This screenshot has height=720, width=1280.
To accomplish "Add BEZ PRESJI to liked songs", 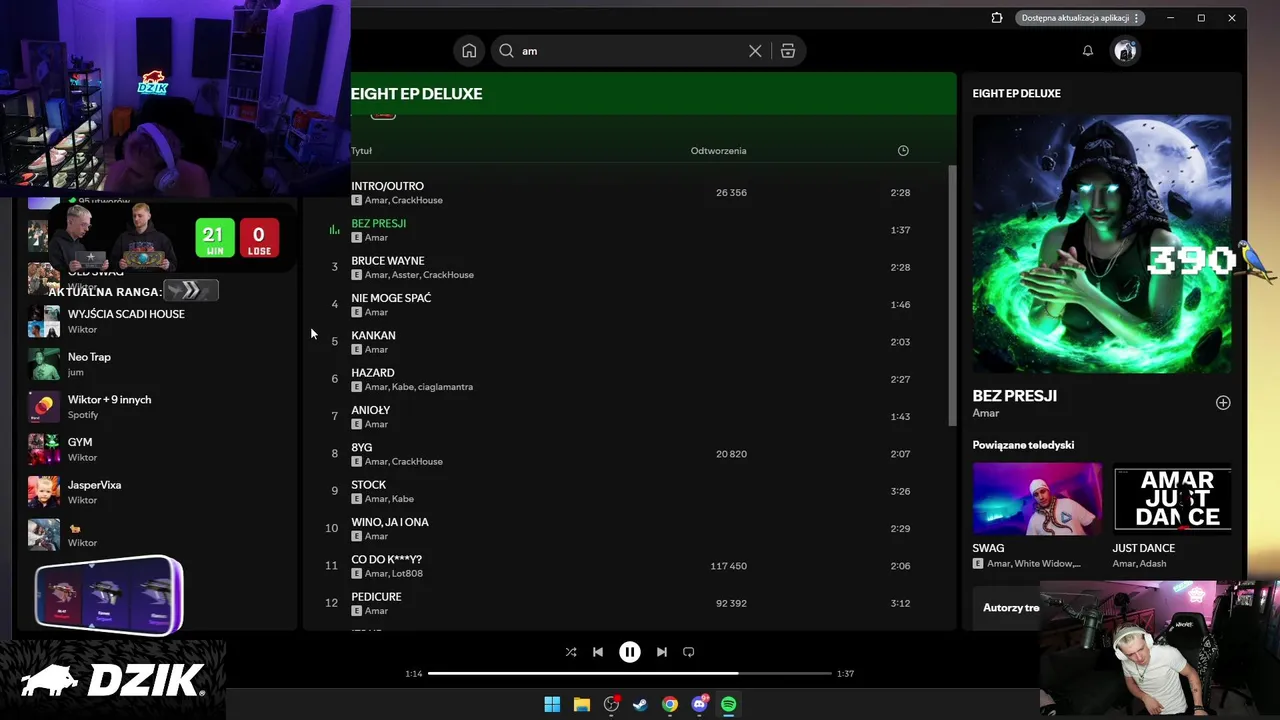I will pyautogui.click(x=1223, y=403).
